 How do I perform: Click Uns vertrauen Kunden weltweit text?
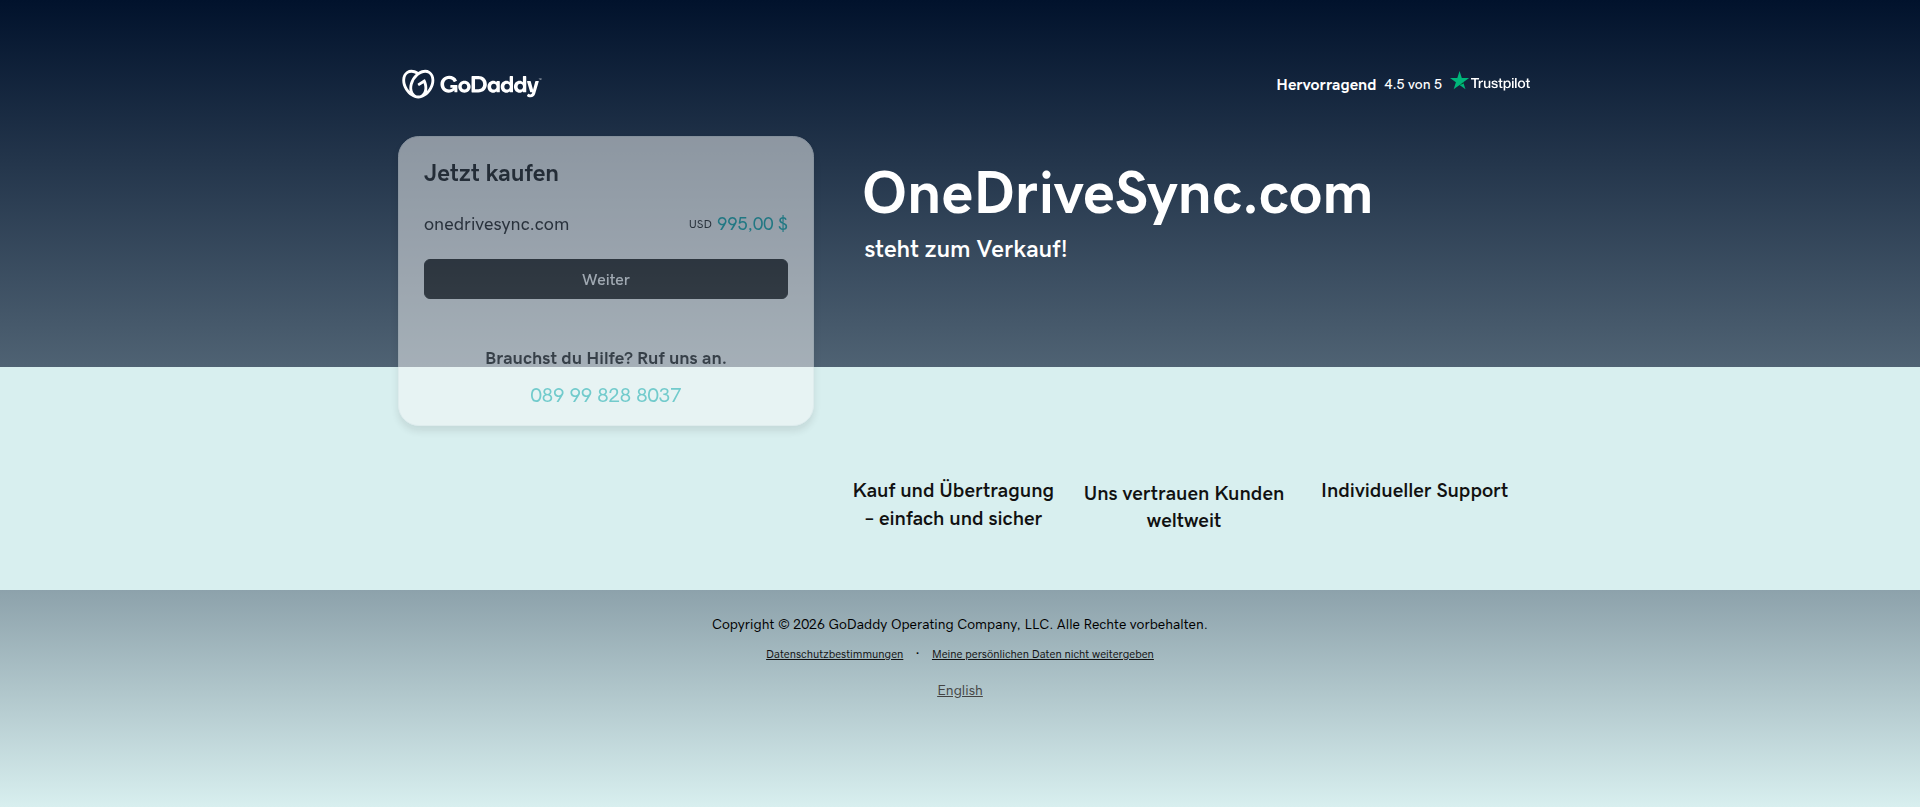(x=1184, y=506)
